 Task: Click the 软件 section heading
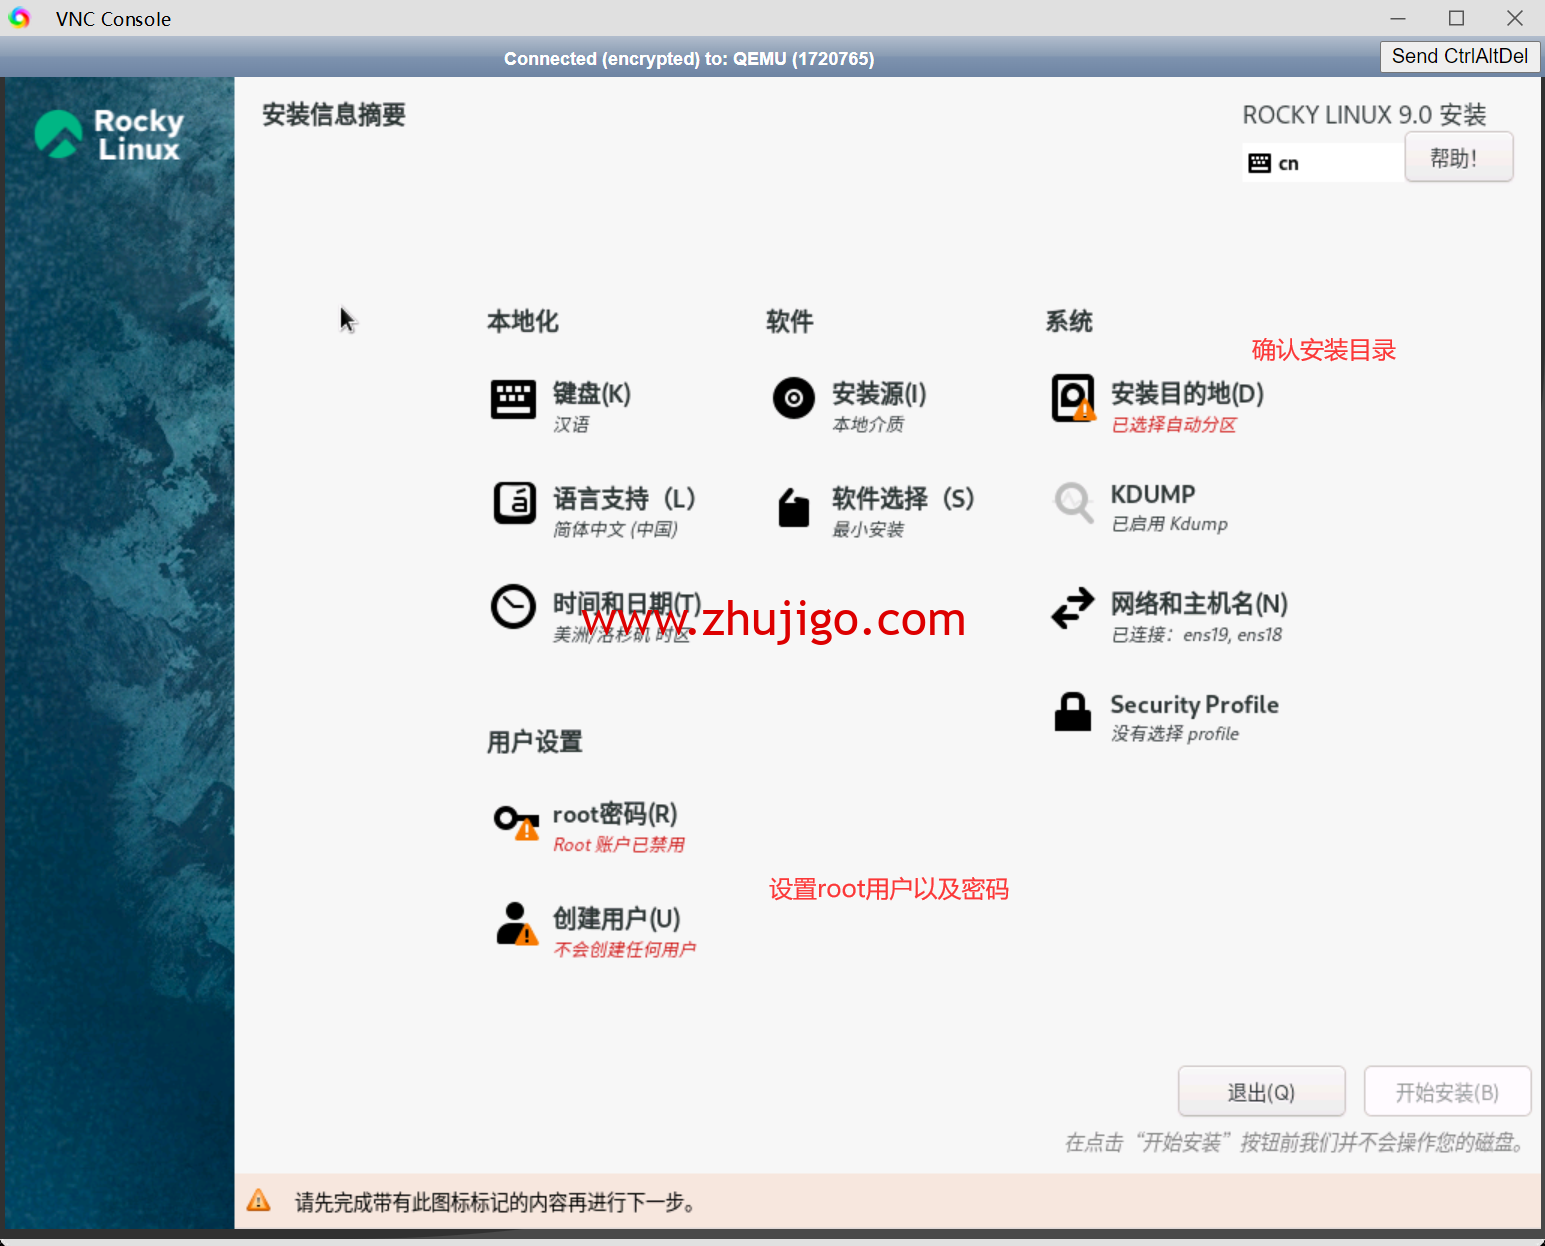(x=790, y=322)
